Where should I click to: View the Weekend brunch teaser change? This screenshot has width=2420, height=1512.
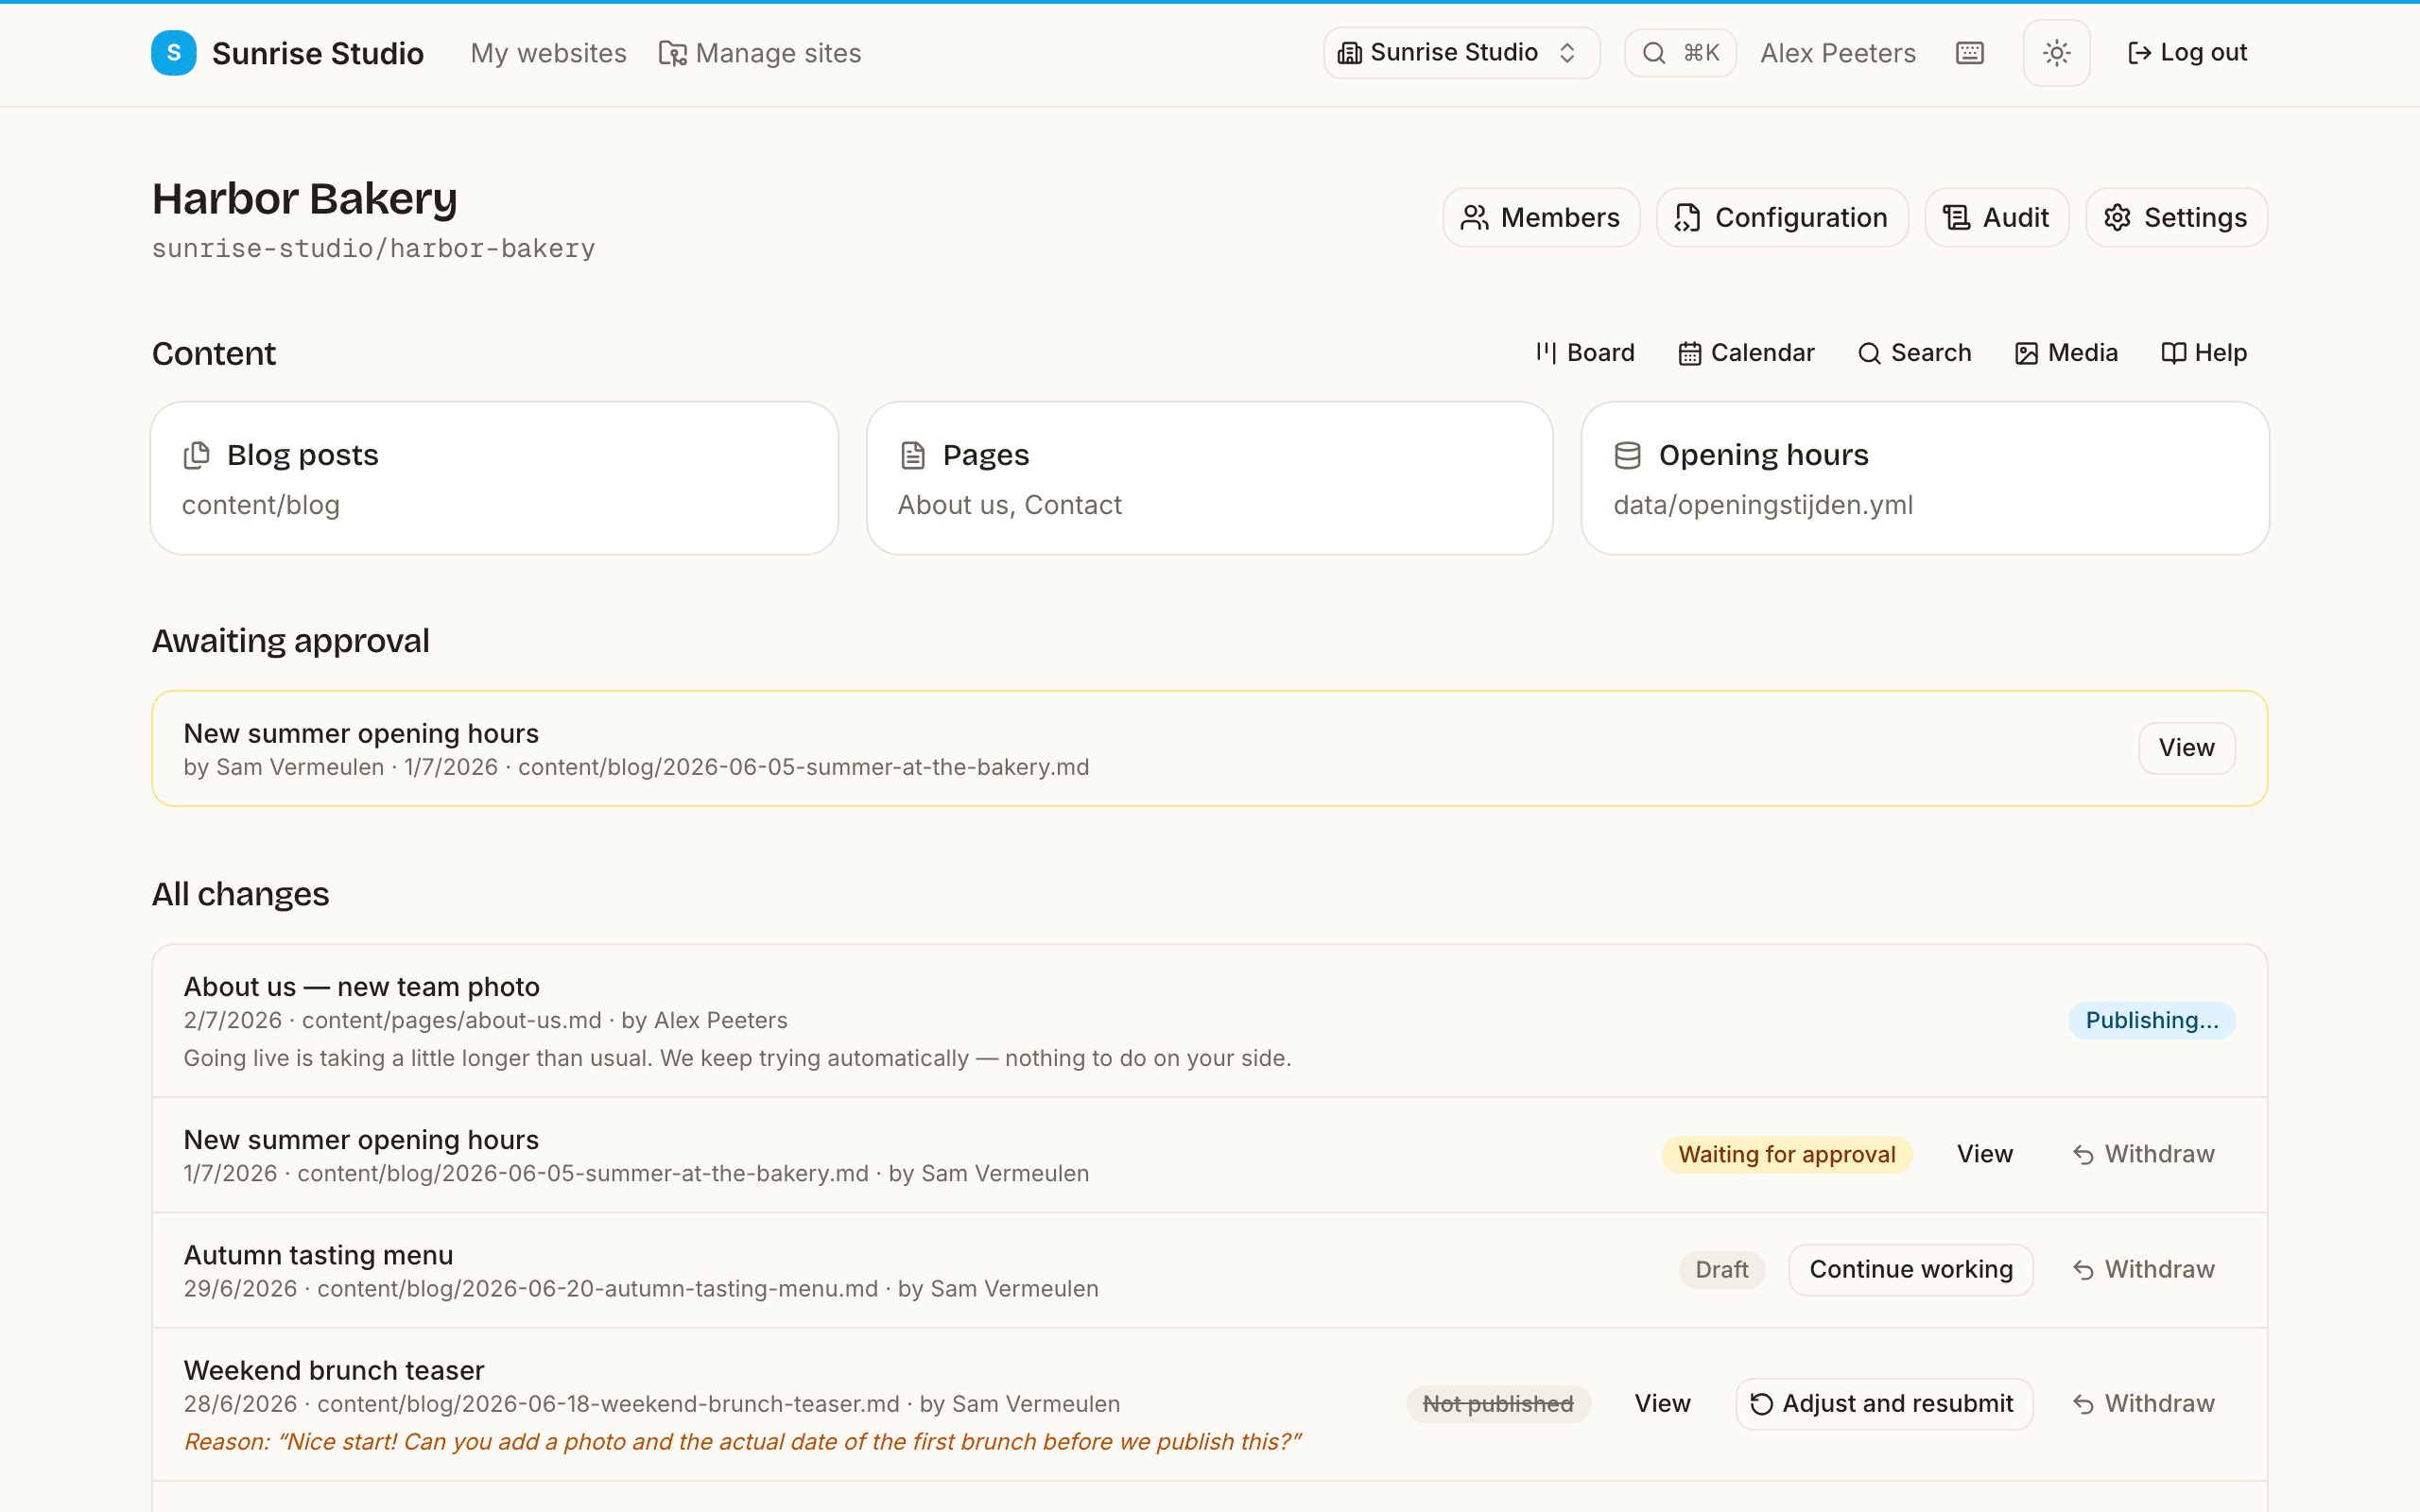tap(1662, 1404)
